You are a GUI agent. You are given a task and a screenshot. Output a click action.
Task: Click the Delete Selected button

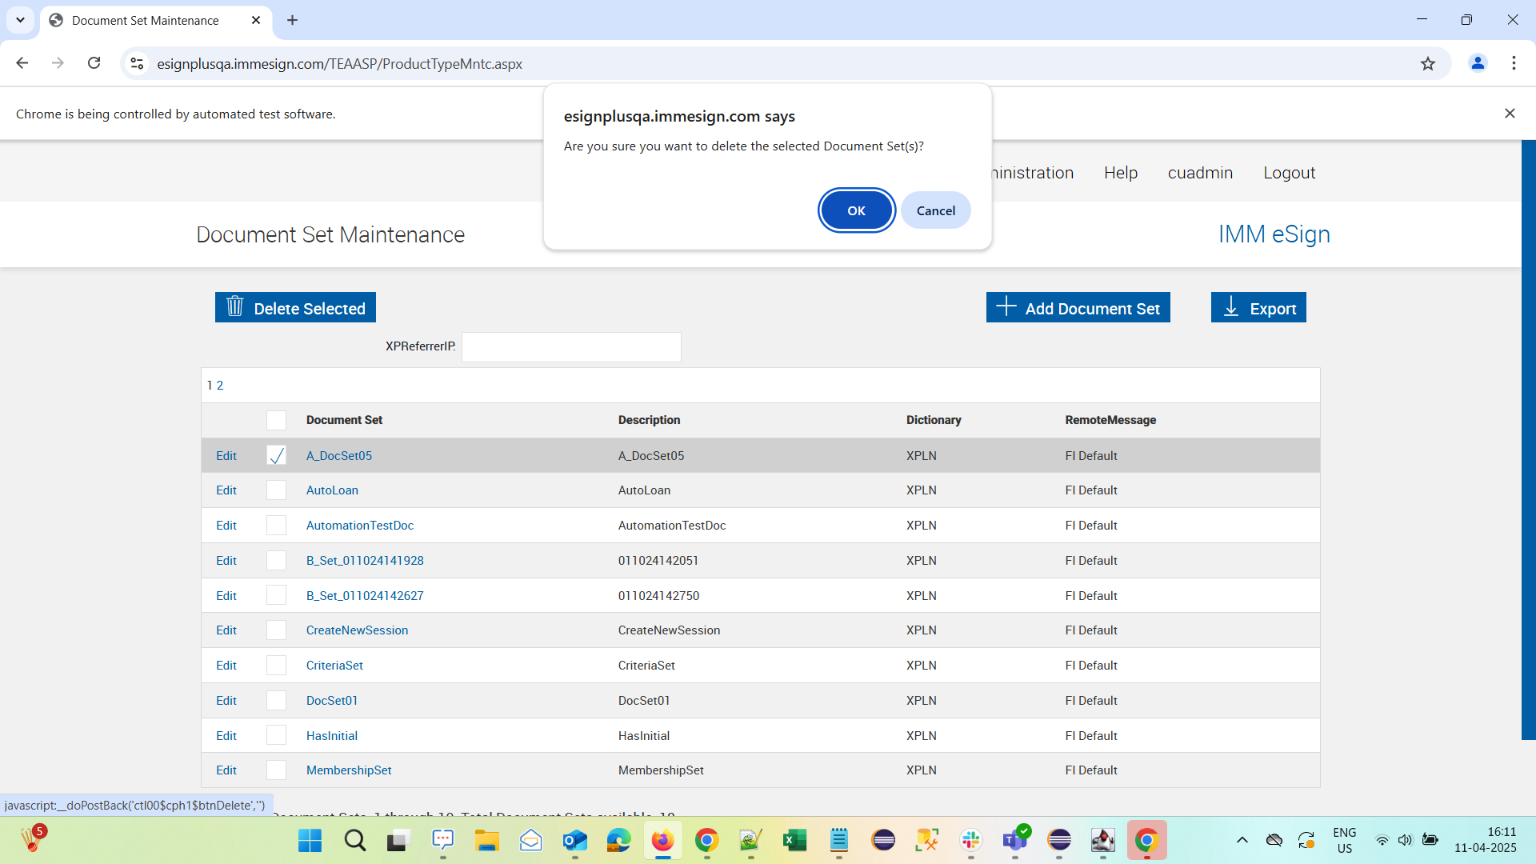(x=295, y=308)
